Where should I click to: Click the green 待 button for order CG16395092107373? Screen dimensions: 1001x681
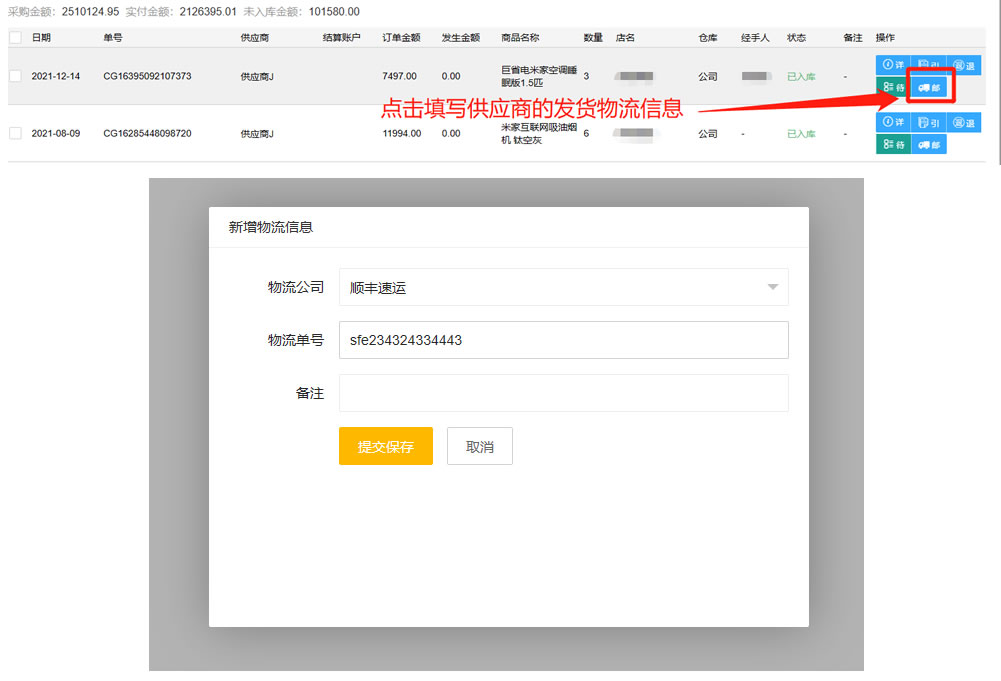pyautogui.click(x=892, y=87)
